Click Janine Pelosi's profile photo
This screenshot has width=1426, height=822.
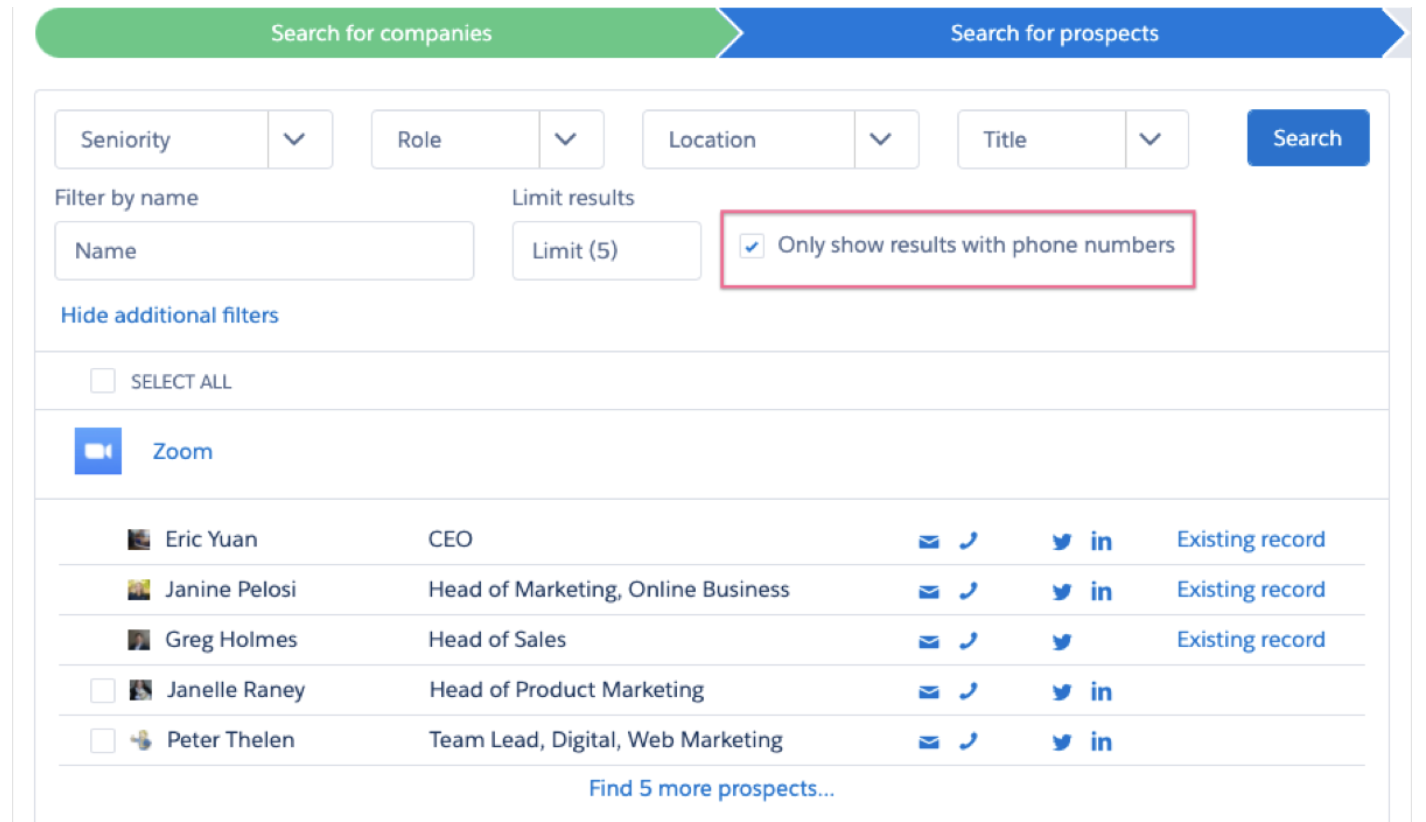pos(139,590)
